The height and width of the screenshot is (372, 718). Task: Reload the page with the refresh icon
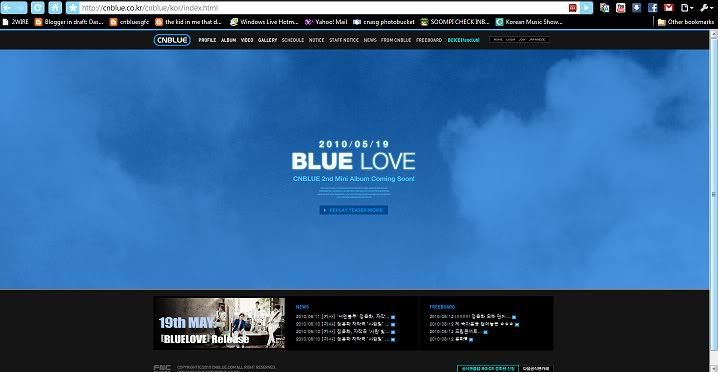[38, 7]
